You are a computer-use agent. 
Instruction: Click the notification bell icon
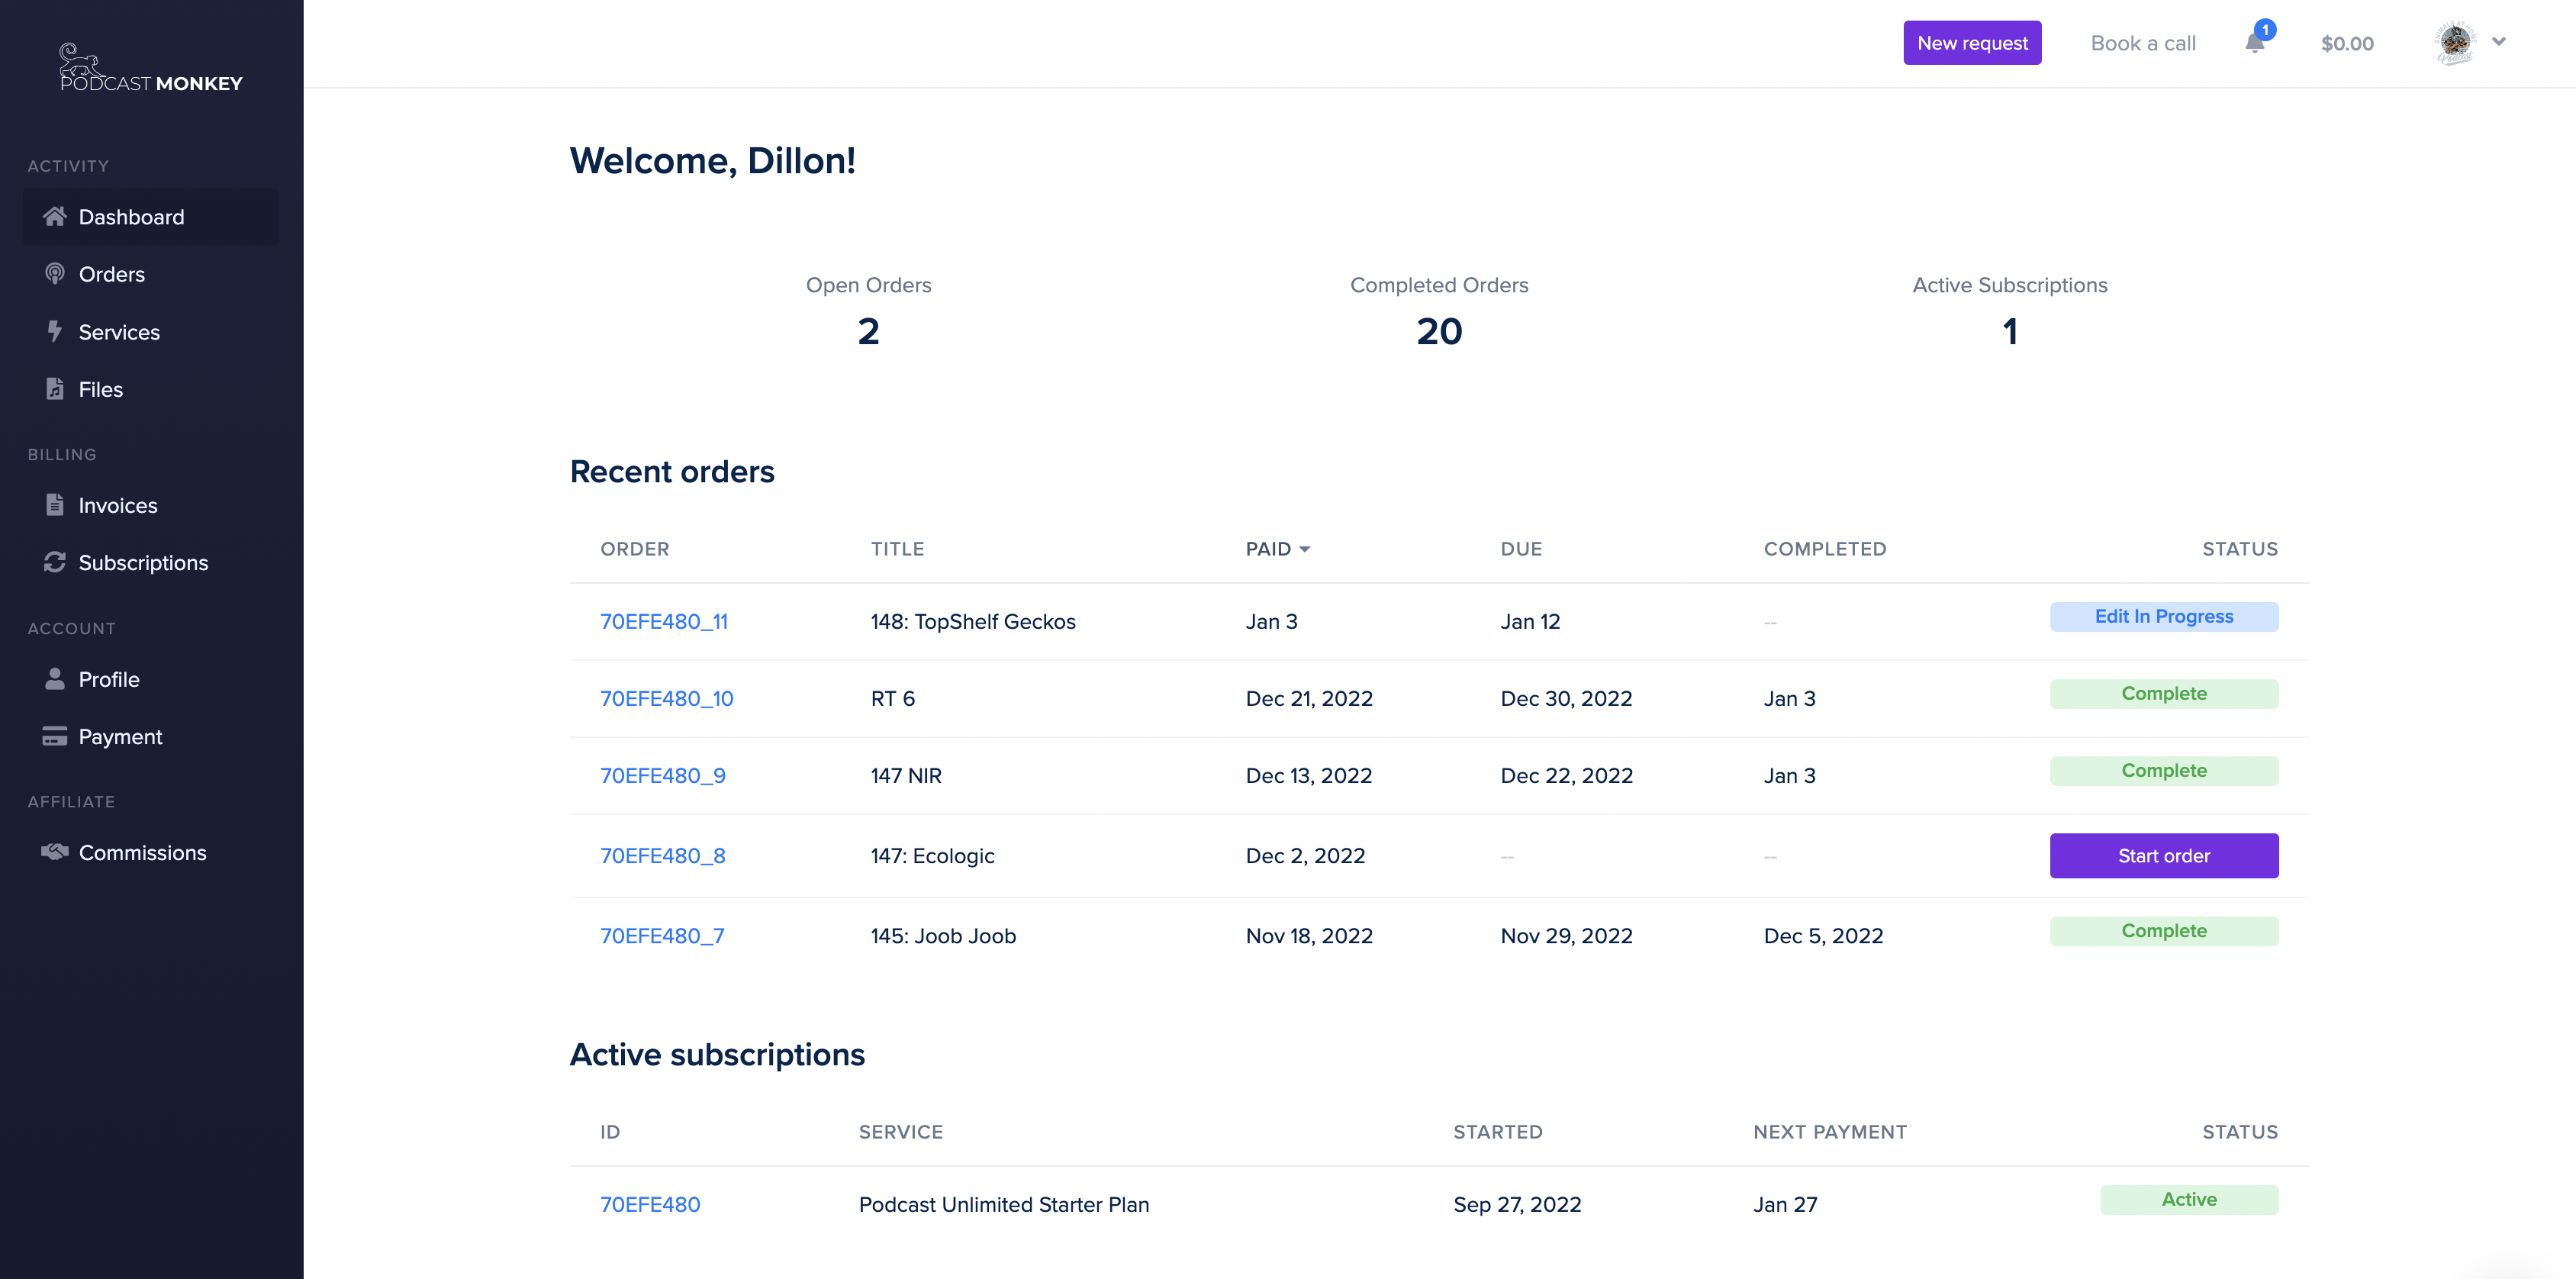coord(2254,43)
